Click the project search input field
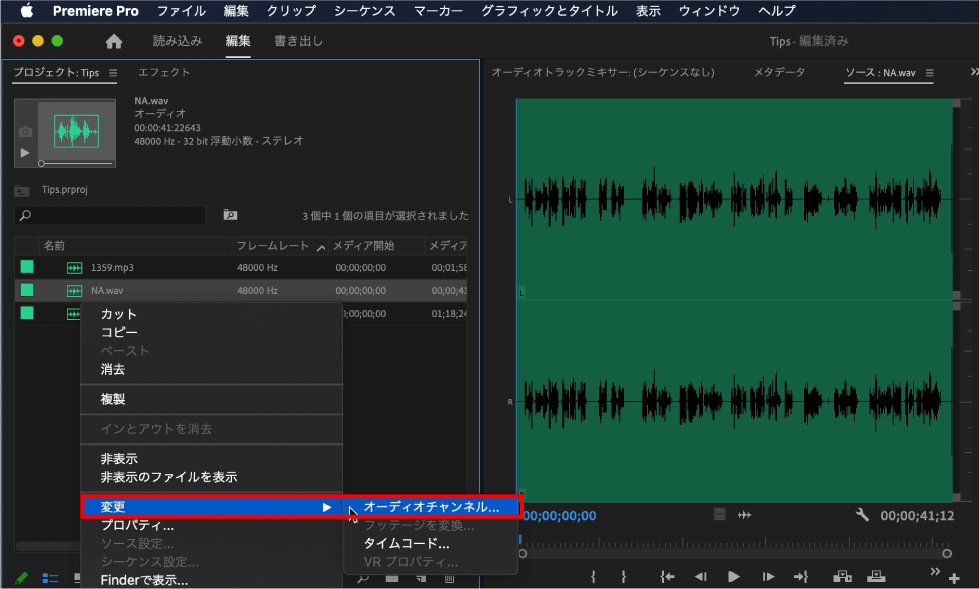Viewport: 979px width, 589px height. pos(110,215)
